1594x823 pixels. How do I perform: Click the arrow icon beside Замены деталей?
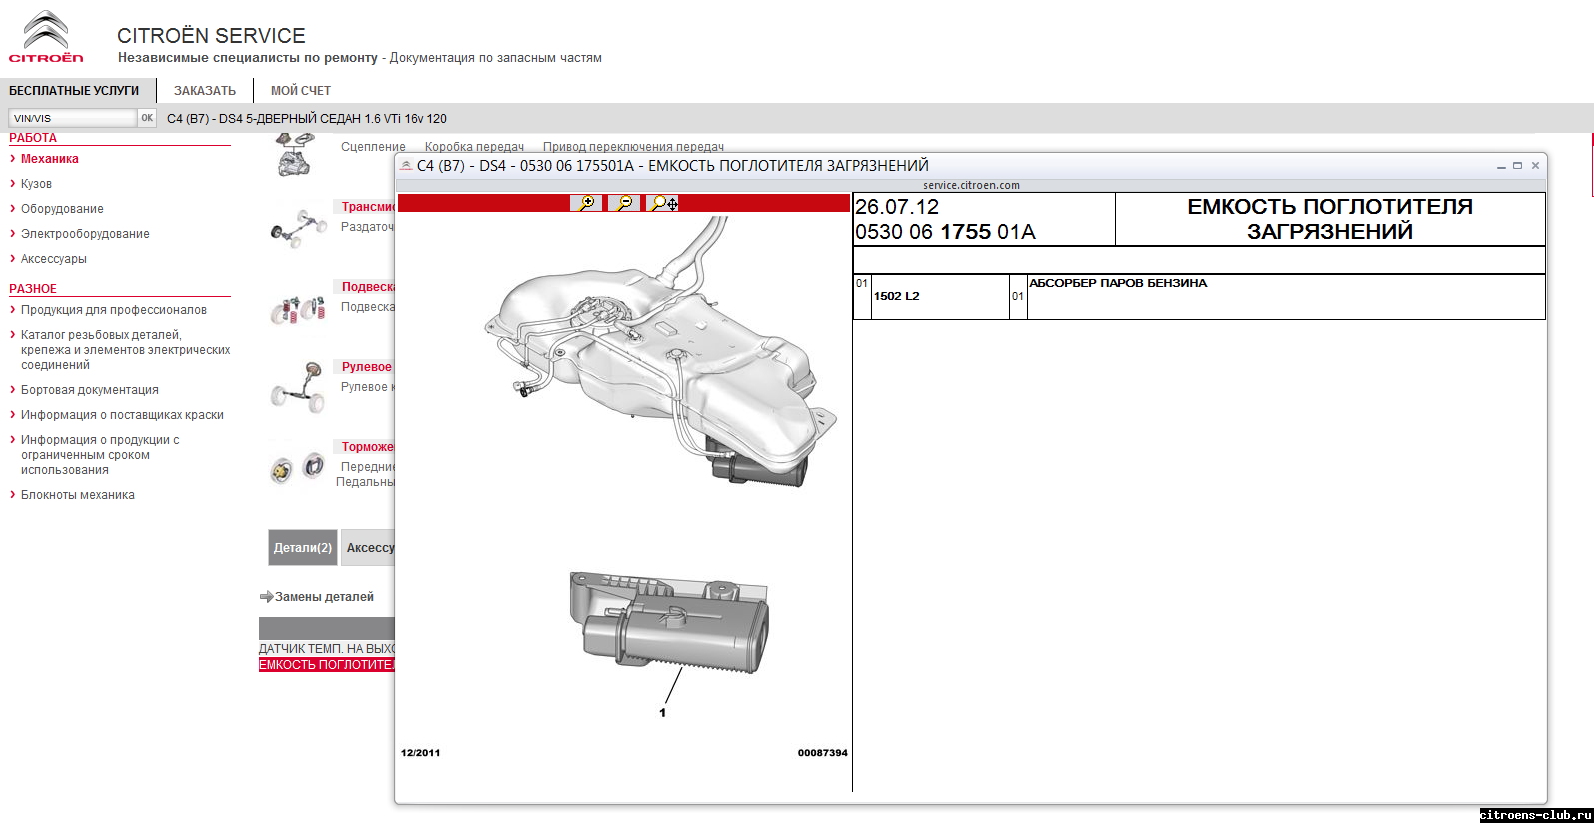(266, 597)
